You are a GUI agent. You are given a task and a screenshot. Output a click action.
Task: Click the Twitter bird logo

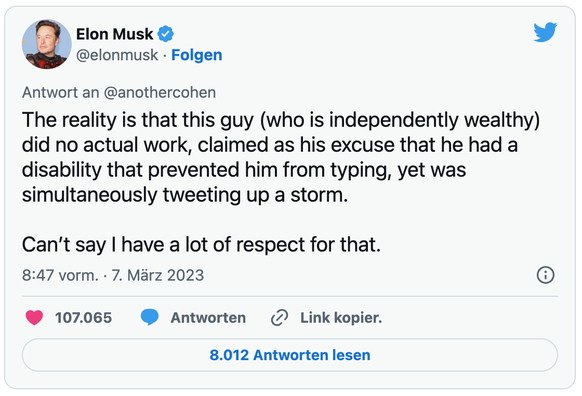pyautogui.click(x=545, y=32)
